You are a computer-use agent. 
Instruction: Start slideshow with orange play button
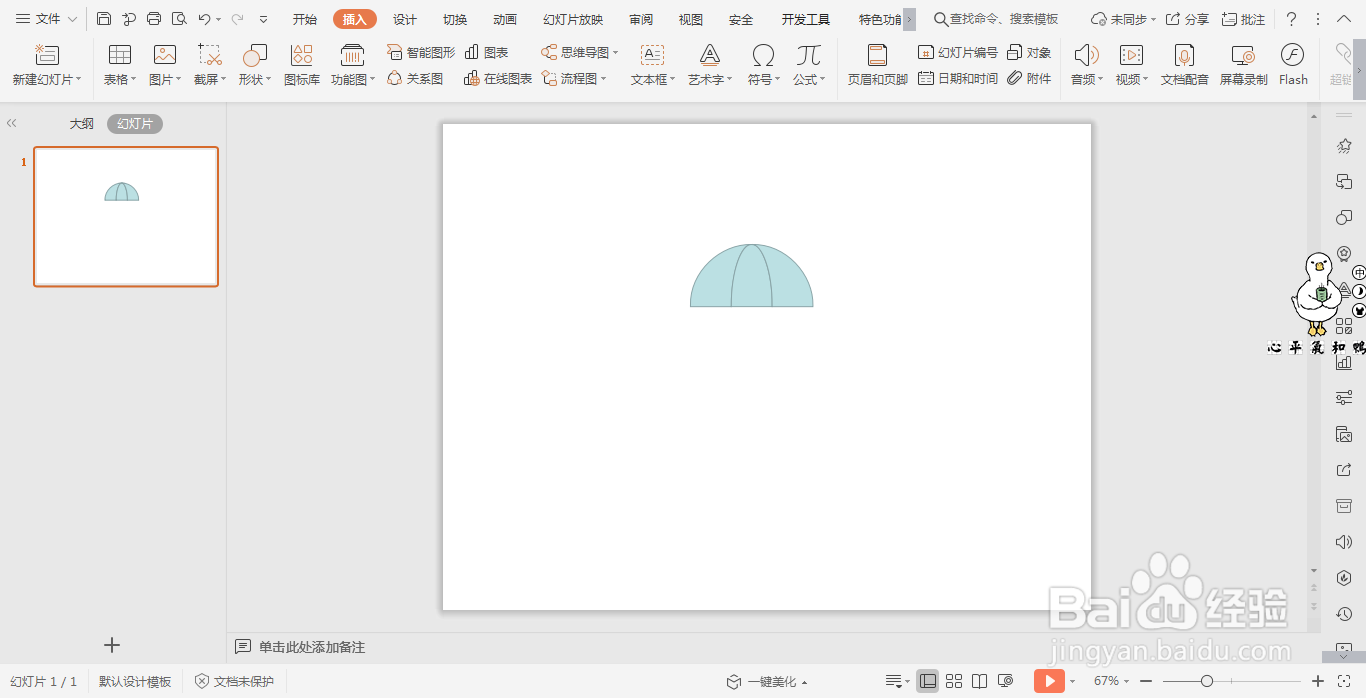coord(1048,681)
